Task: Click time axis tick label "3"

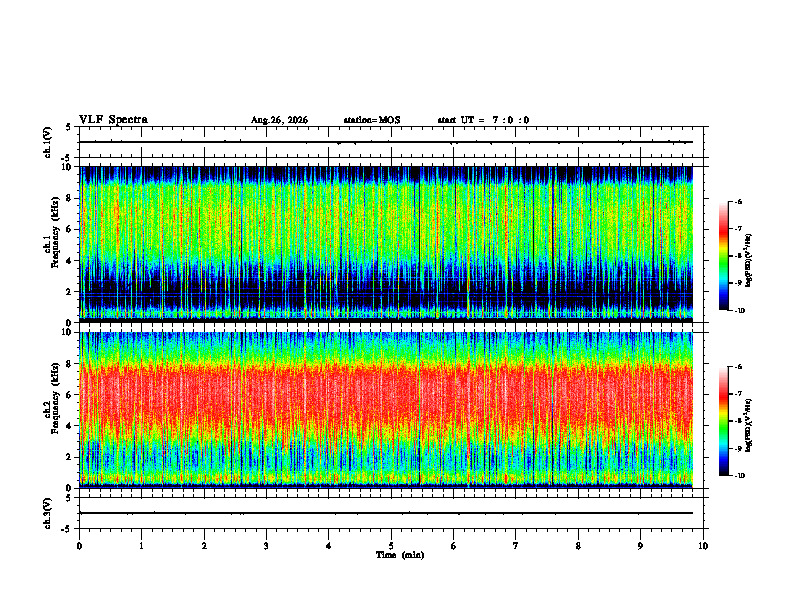Action: click(266, 546)
